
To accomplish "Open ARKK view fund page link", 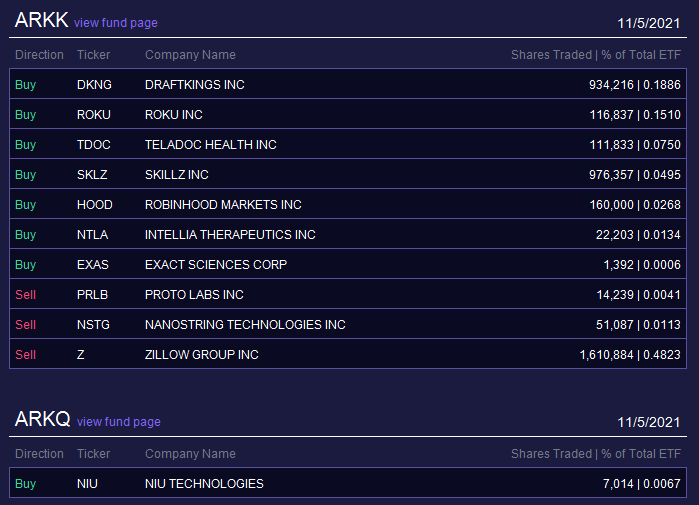I will click(x=115, y=23).
